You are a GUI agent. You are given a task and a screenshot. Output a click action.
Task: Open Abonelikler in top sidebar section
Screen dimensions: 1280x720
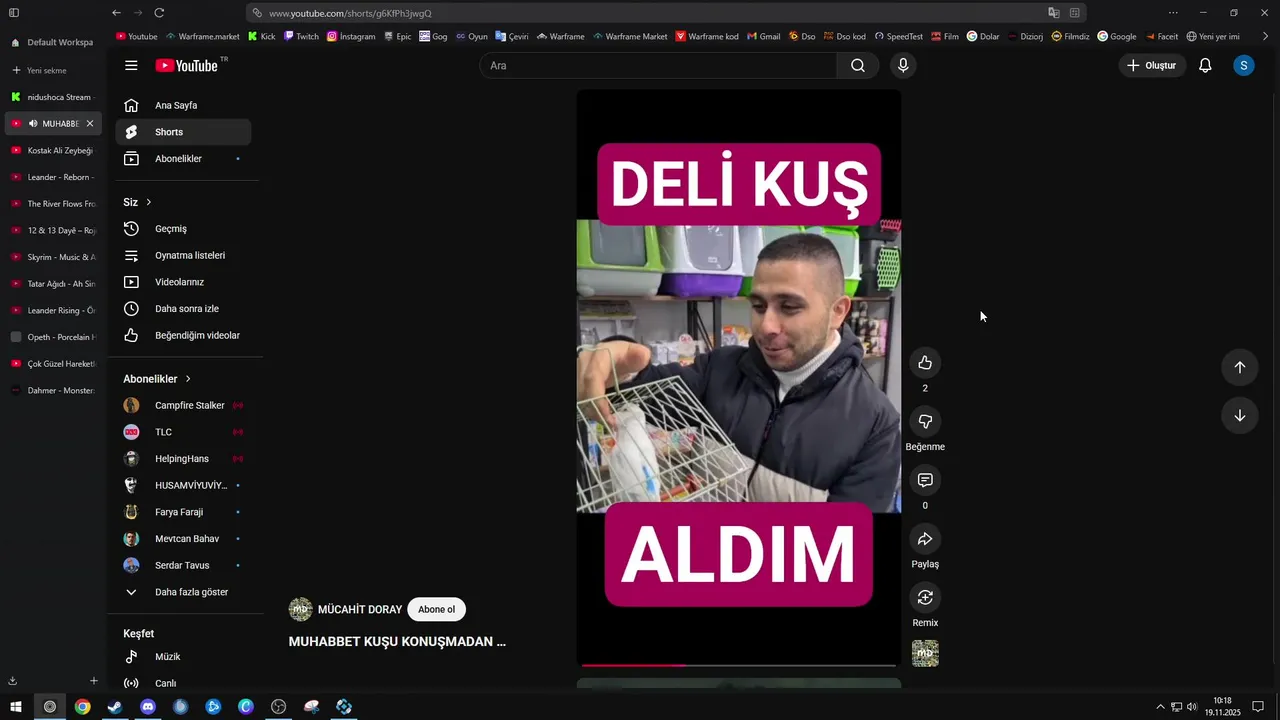pos(183,158)
